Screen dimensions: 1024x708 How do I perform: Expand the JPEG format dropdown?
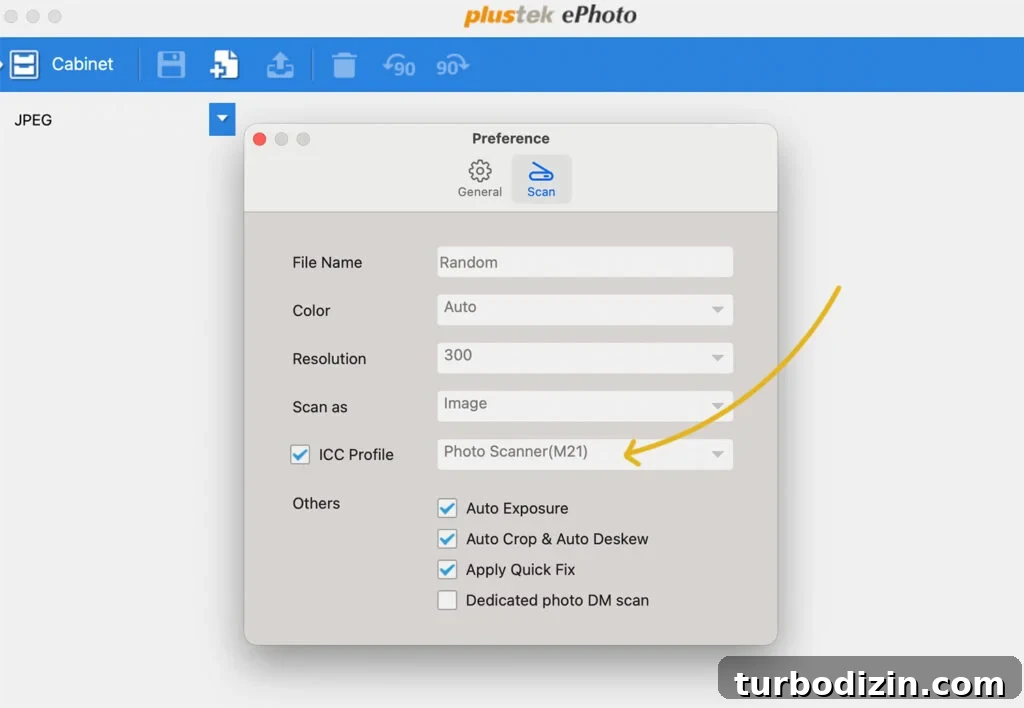pos(222,119)
